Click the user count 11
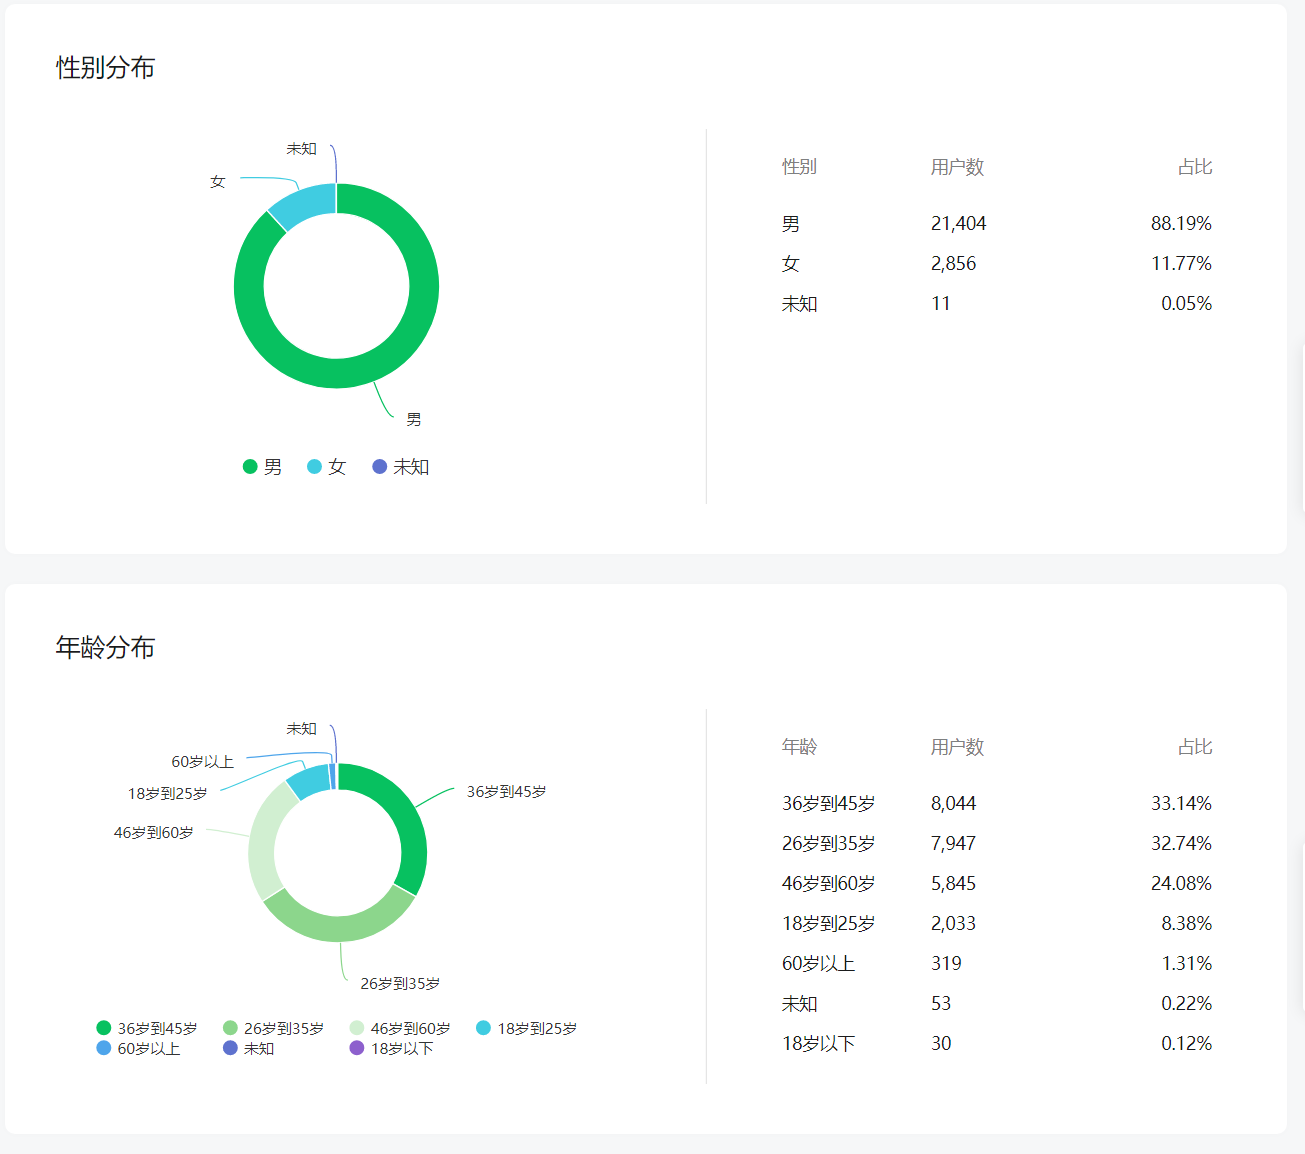This screenshot has width=1305, height=1154. [x=941, y=304]
